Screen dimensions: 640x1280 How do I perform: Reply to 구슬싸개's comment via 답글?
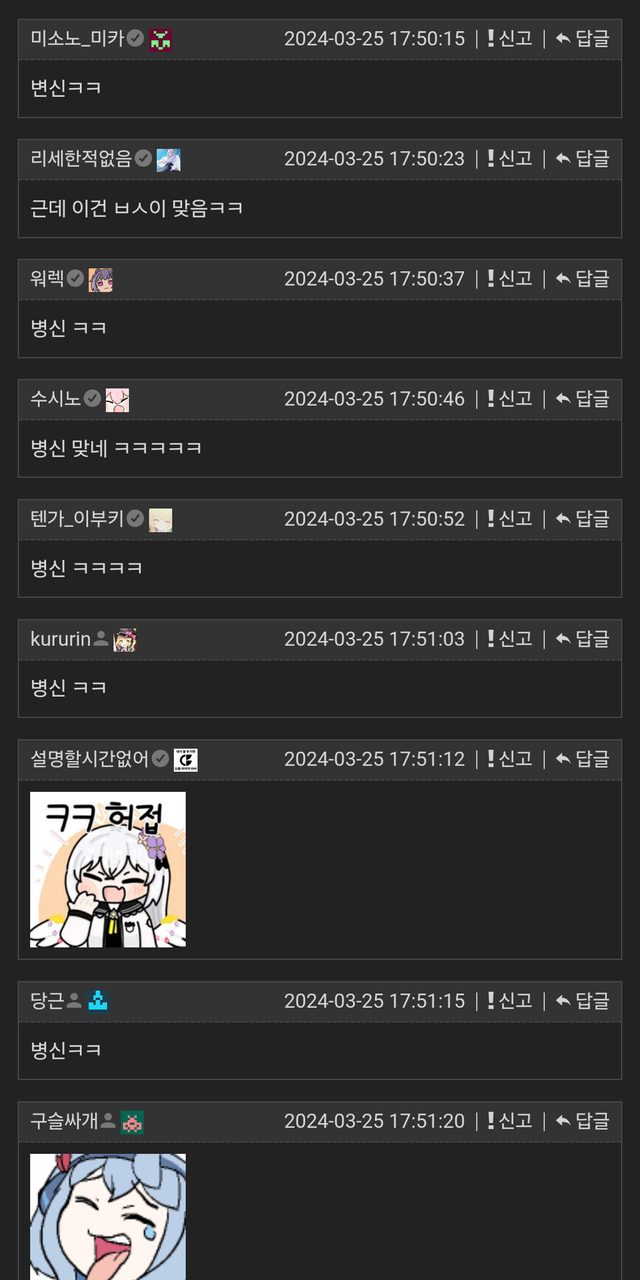[583, 1121]
